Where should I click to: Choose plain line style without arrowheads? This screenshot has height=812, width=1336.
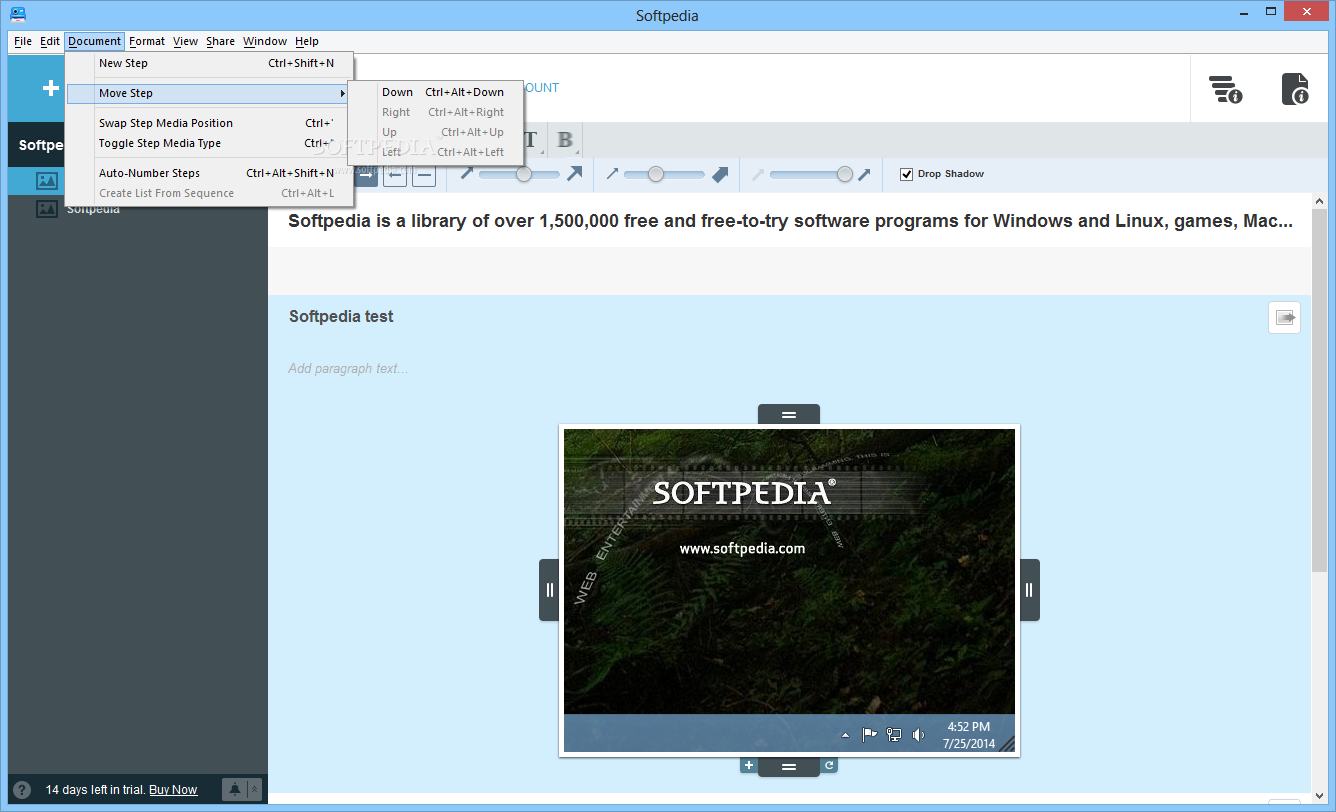point(424,175)
